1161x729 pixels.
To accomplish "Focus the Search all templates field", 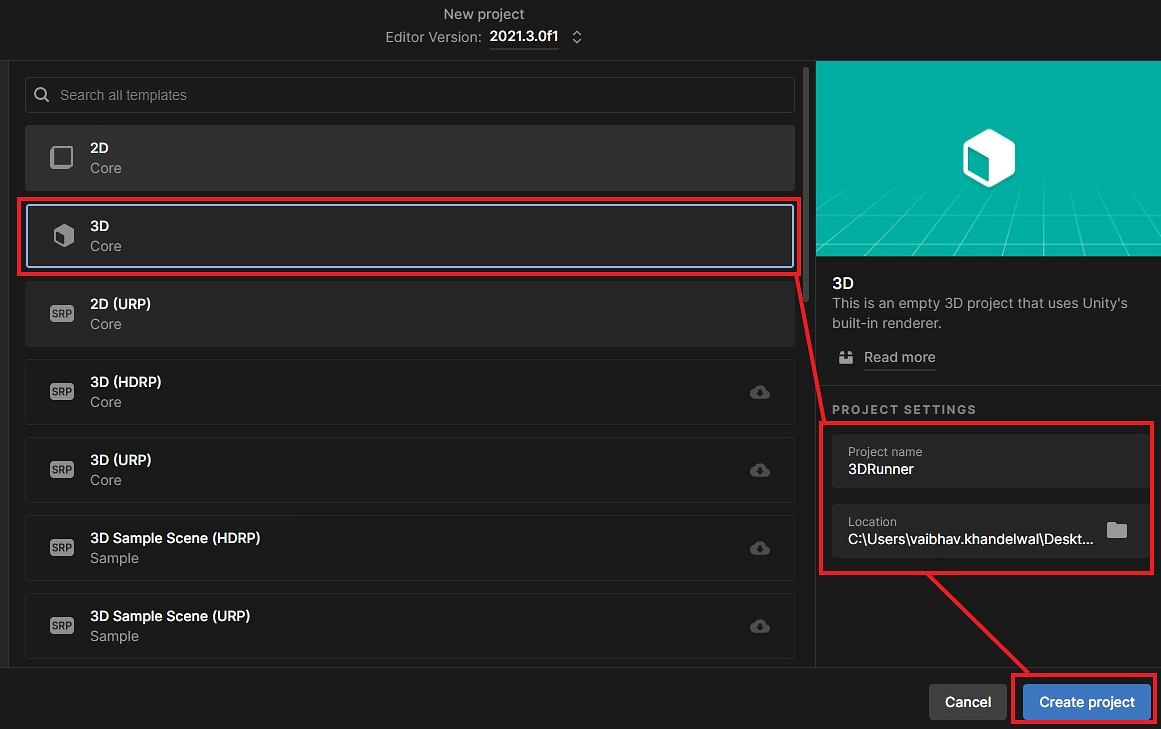I will coord(409,95).
